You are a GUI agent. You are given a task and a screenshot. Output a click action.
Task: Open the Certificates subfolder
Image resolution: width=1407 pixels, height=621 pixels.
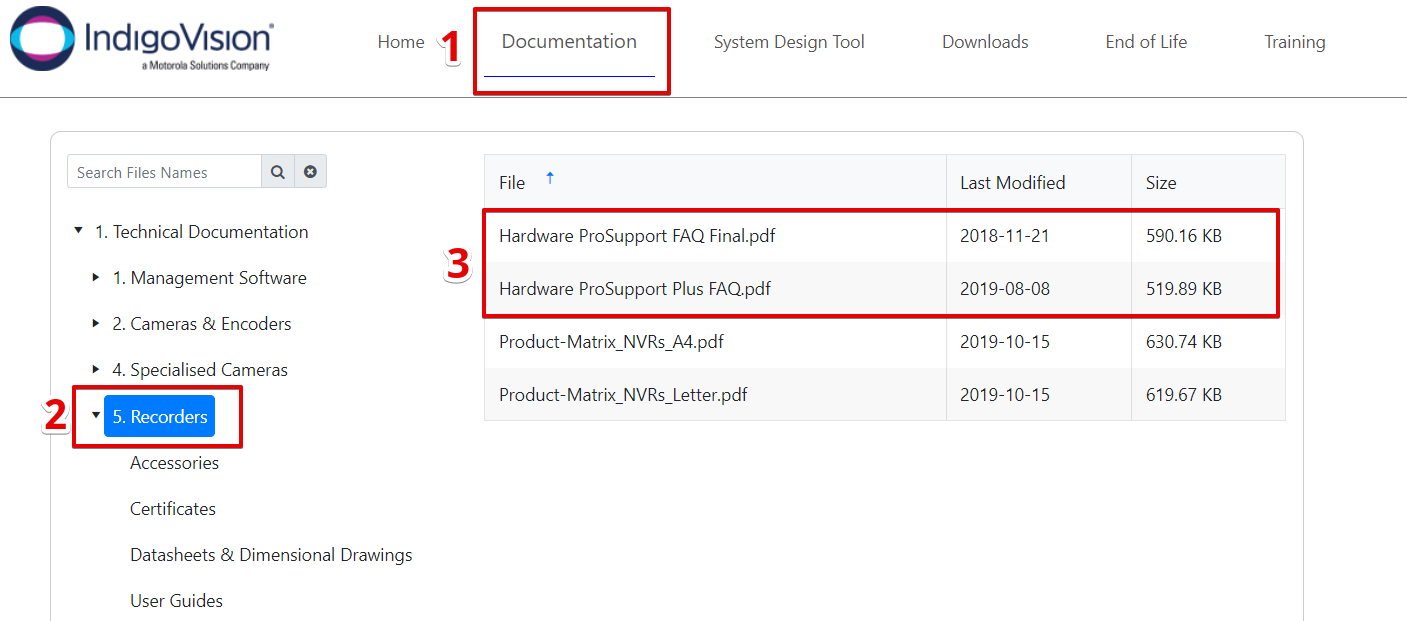pos(173,509)
